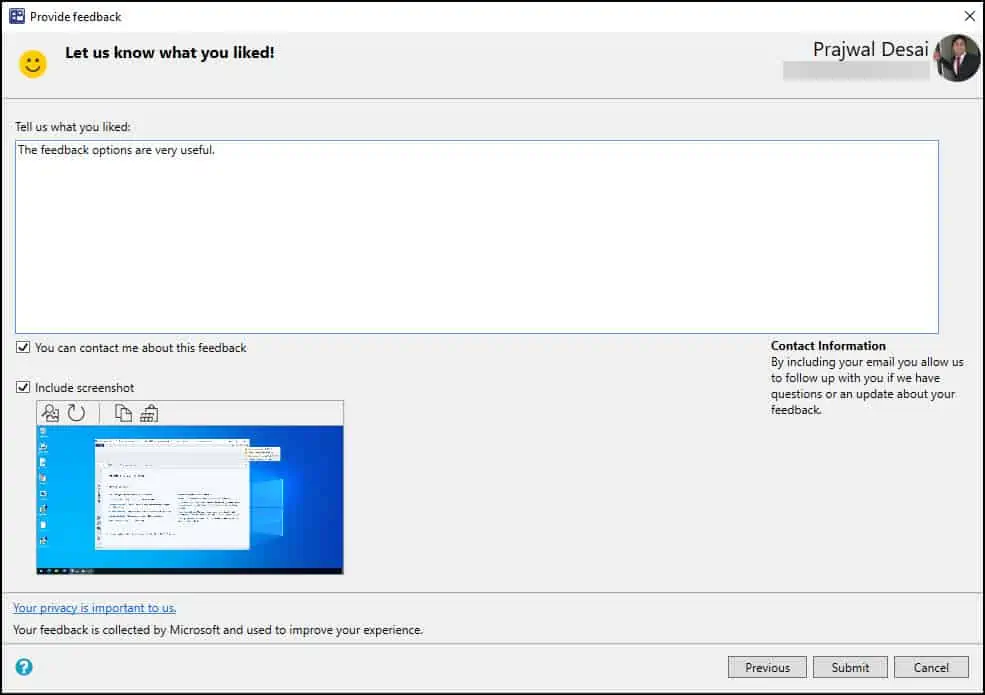
Task: Submit the feedback
Action: coord(850,667)
